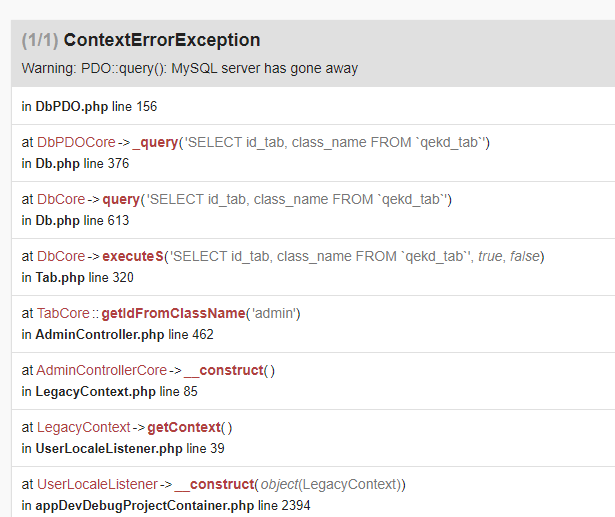Click the UserLocaleListener class name
The image size is (615, 517).
pyautogui.click(x=97, y=484)
